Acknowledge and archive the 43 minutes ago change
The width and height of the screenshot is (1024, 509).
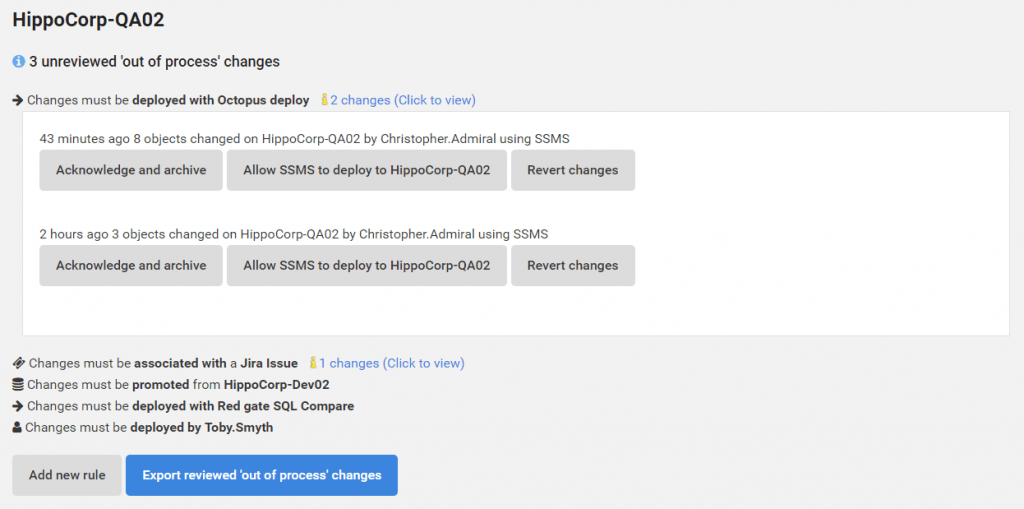[131, 170]
